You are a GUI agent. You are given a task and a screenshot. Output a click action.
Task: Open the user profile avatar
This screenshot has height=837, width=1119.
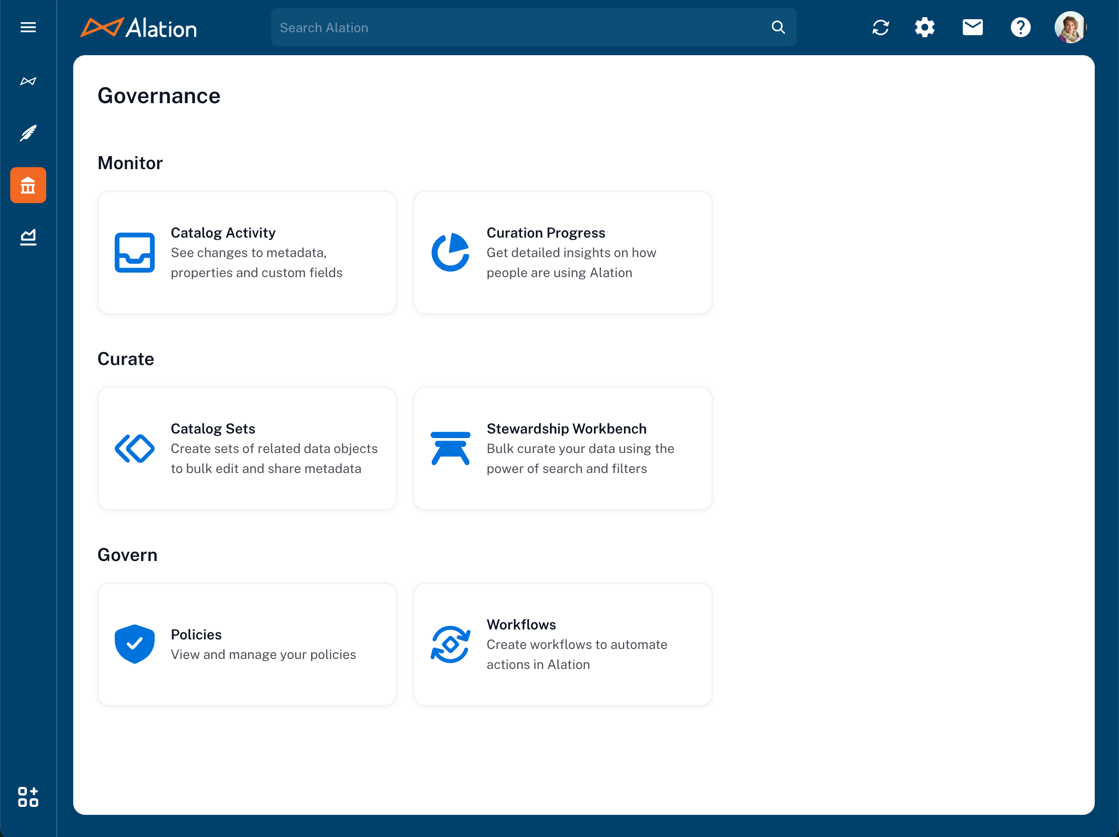click(x=1070, y=27)
